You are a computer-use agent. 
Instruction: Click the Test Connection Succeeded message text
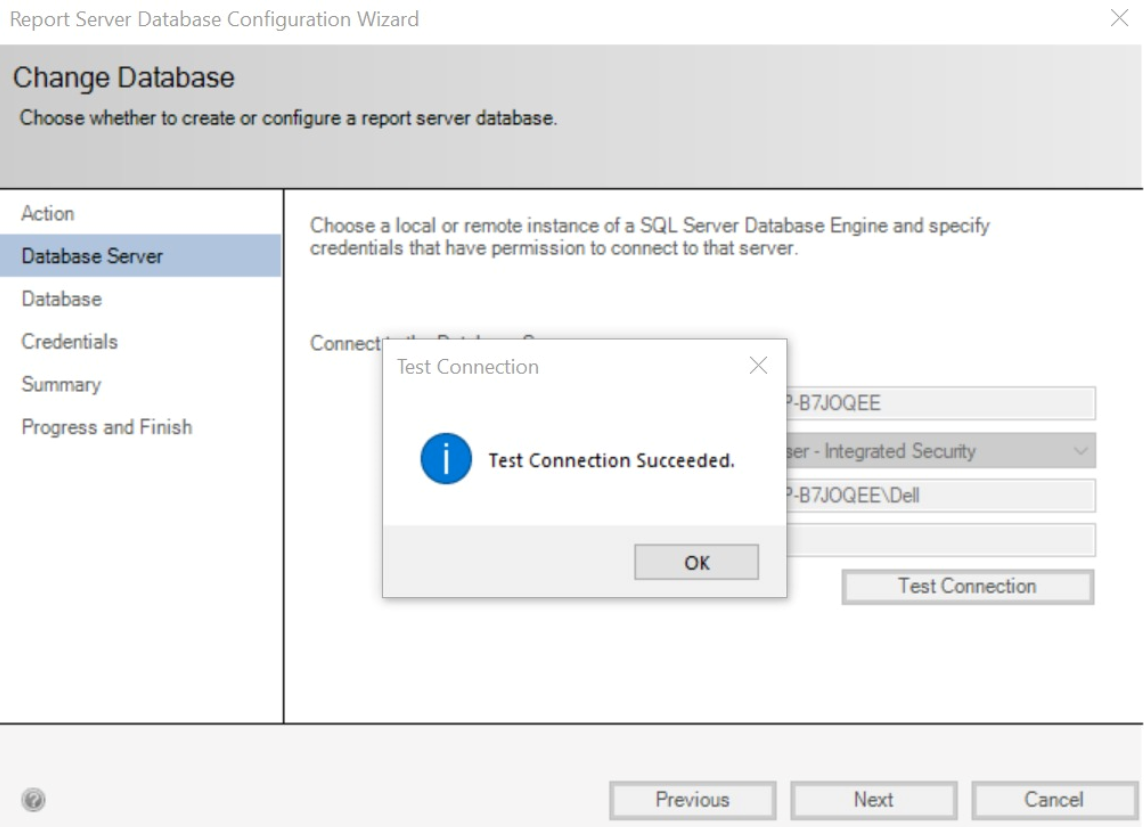click(611, 461)
